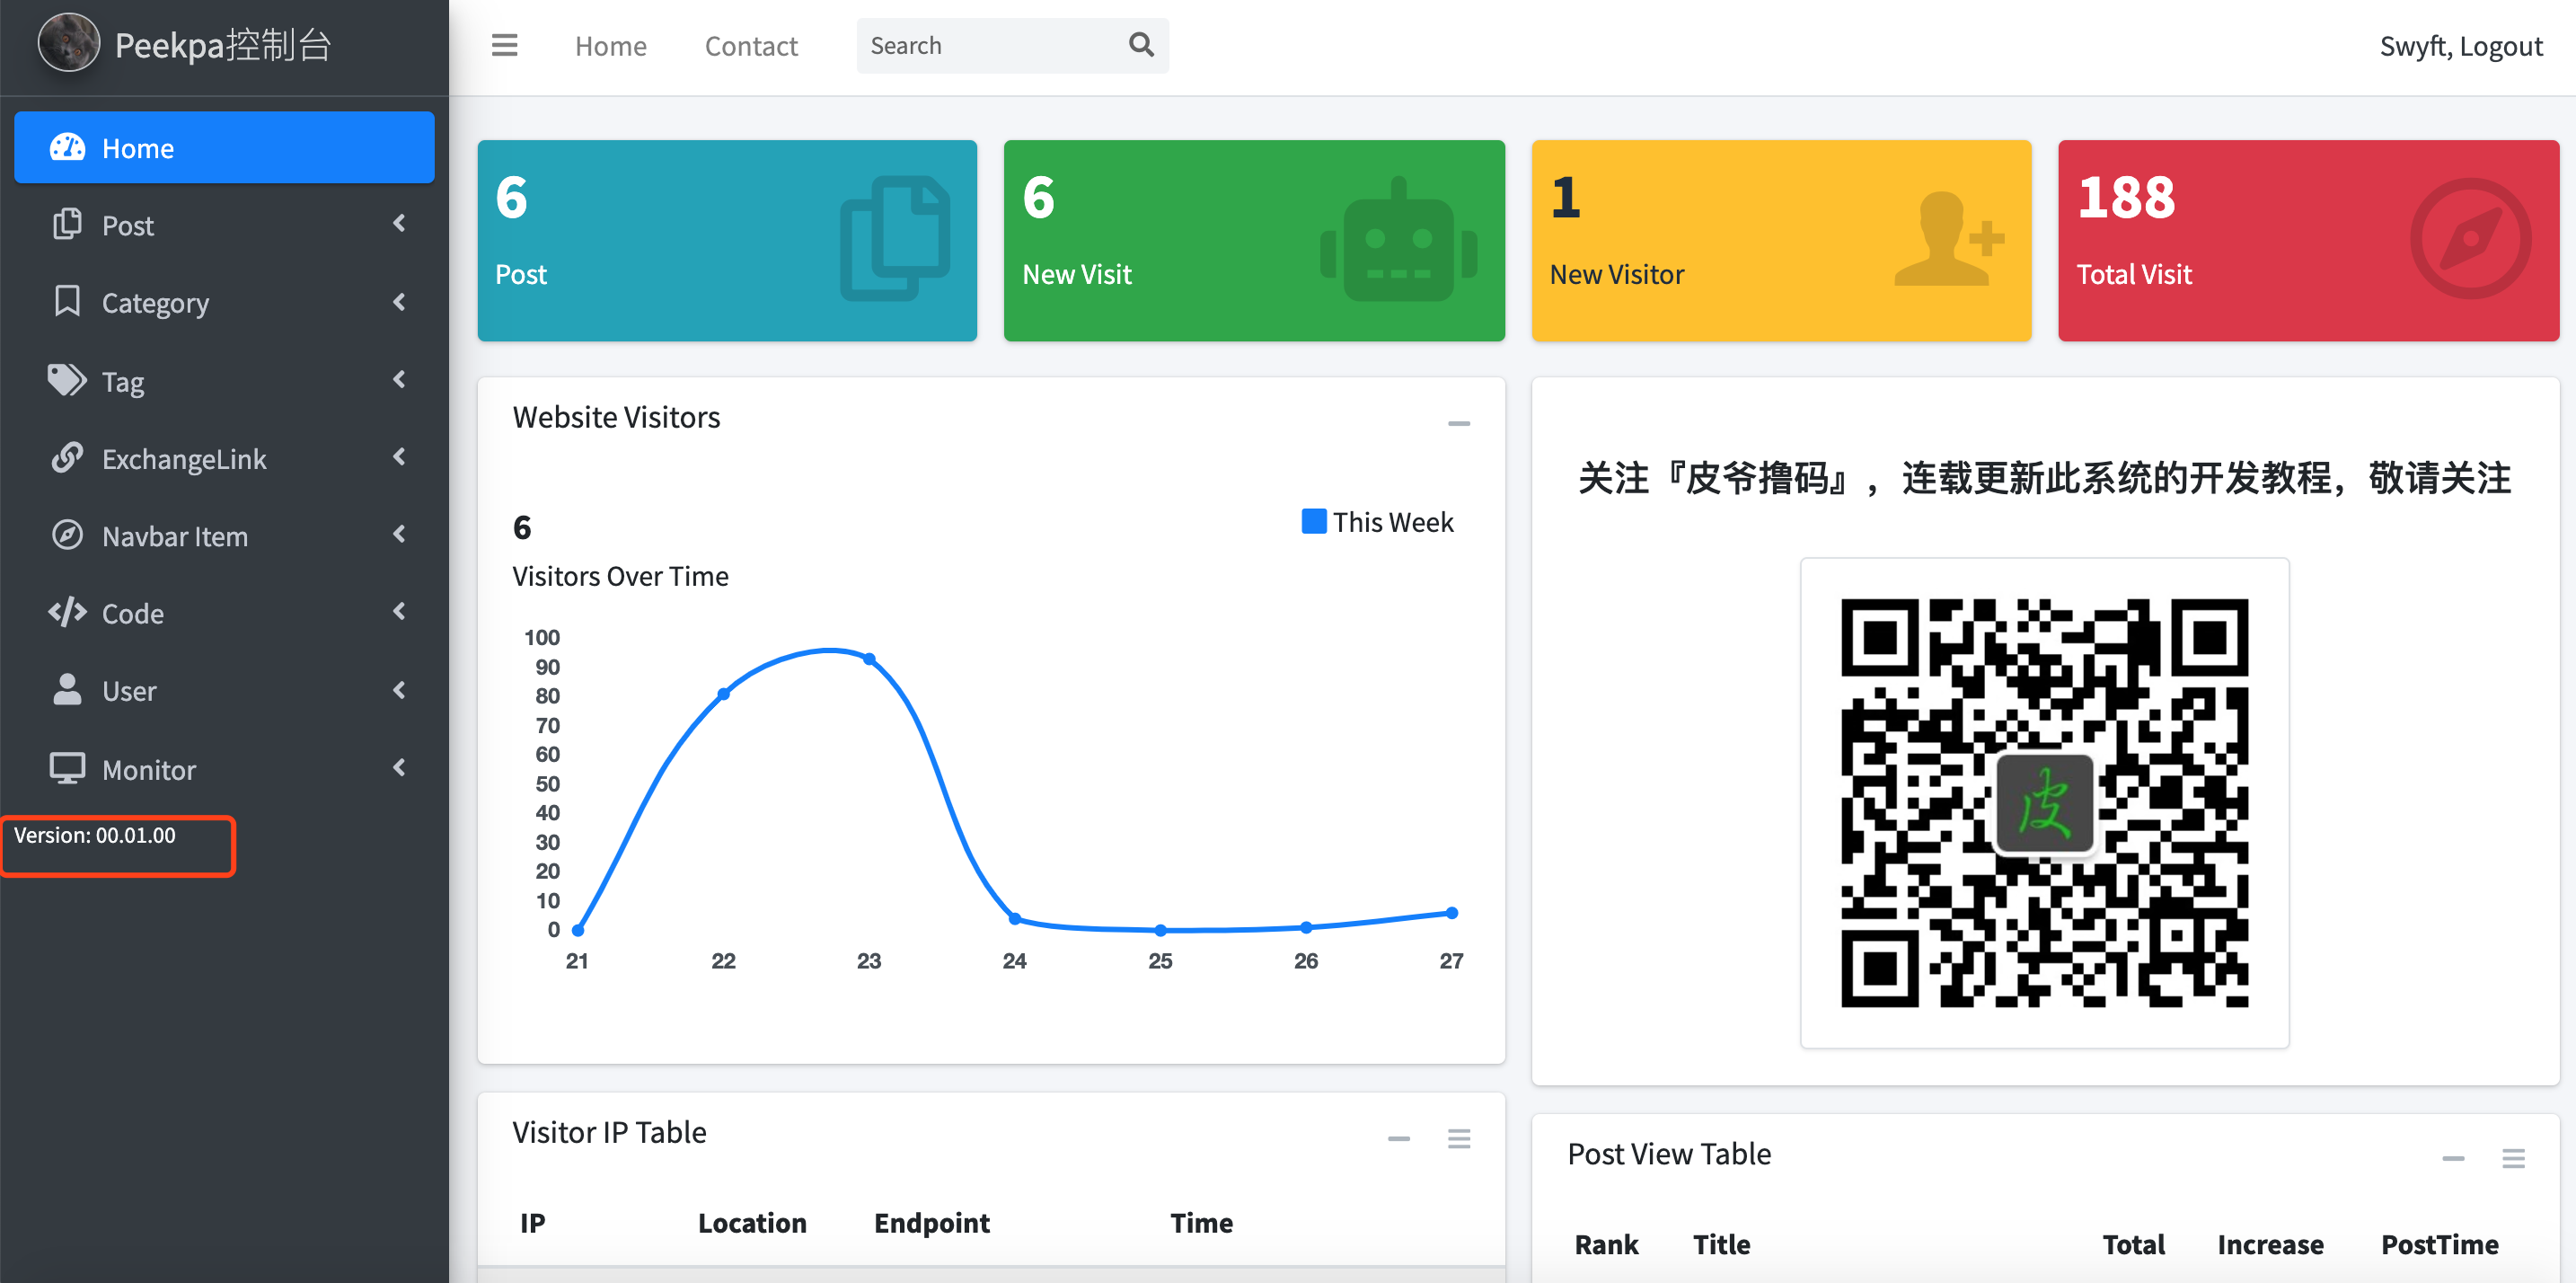Open the Home item in sidebar
This screenshot has height=1283, width=2576.
click(x=224, y=148)
